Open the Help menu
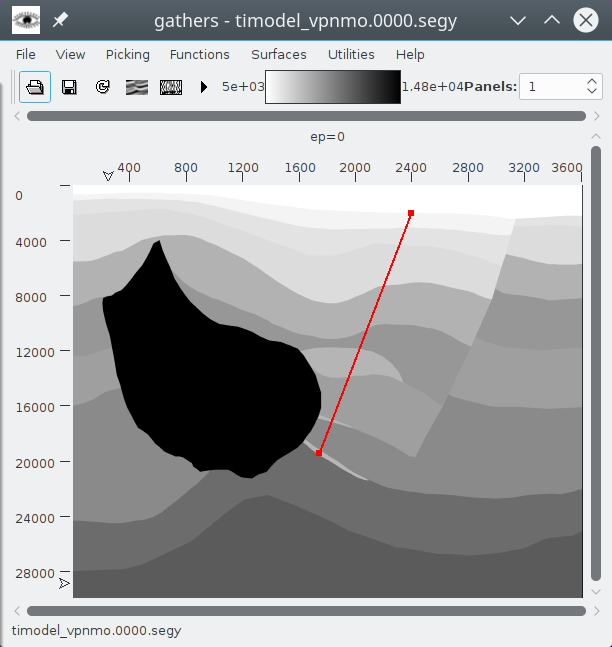612x647 pixels. click(x=410, y=54)
